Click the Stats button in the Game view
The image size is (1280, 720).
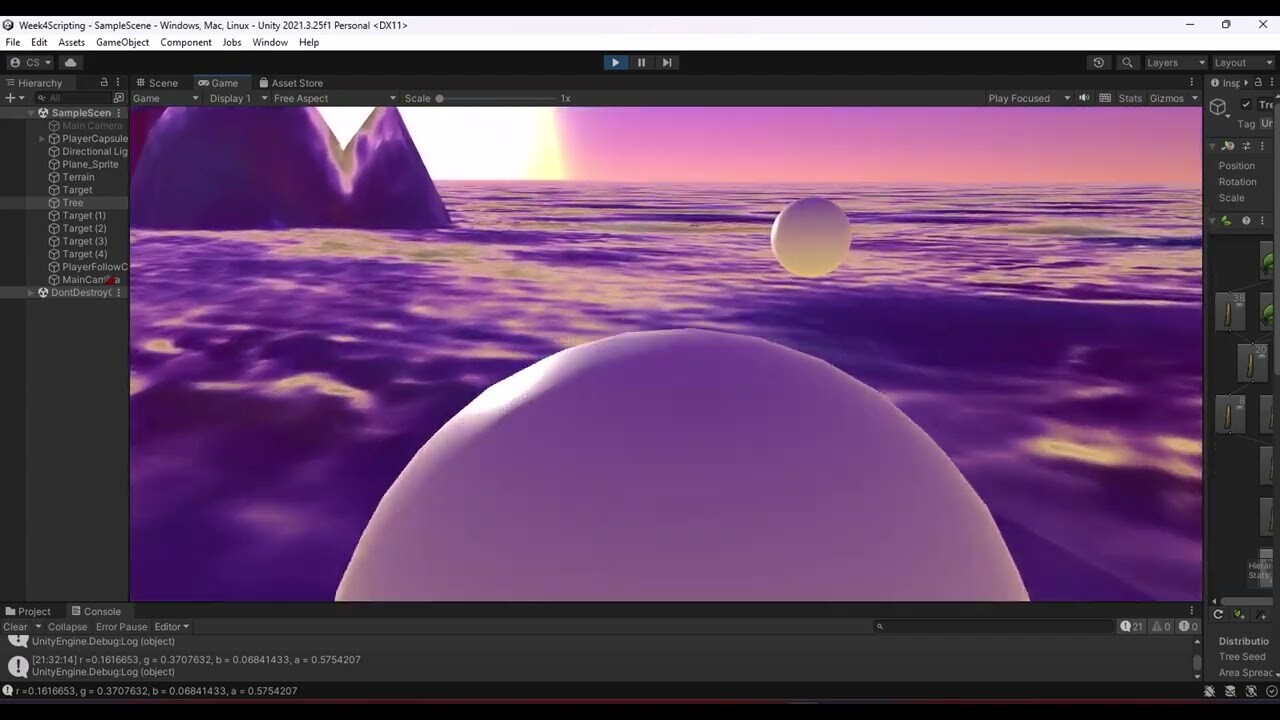click(x=1129, y=98)
